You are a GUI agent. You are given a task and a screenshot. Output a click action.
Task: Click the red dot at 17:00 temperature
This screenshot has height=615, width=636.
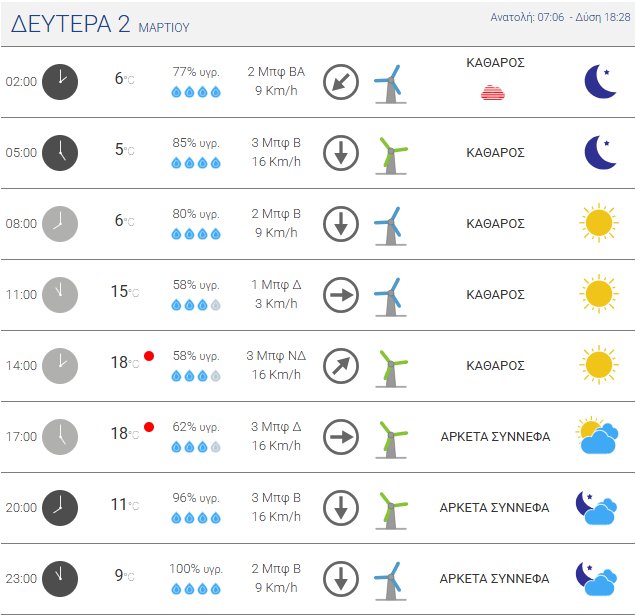tap(149, 427)
